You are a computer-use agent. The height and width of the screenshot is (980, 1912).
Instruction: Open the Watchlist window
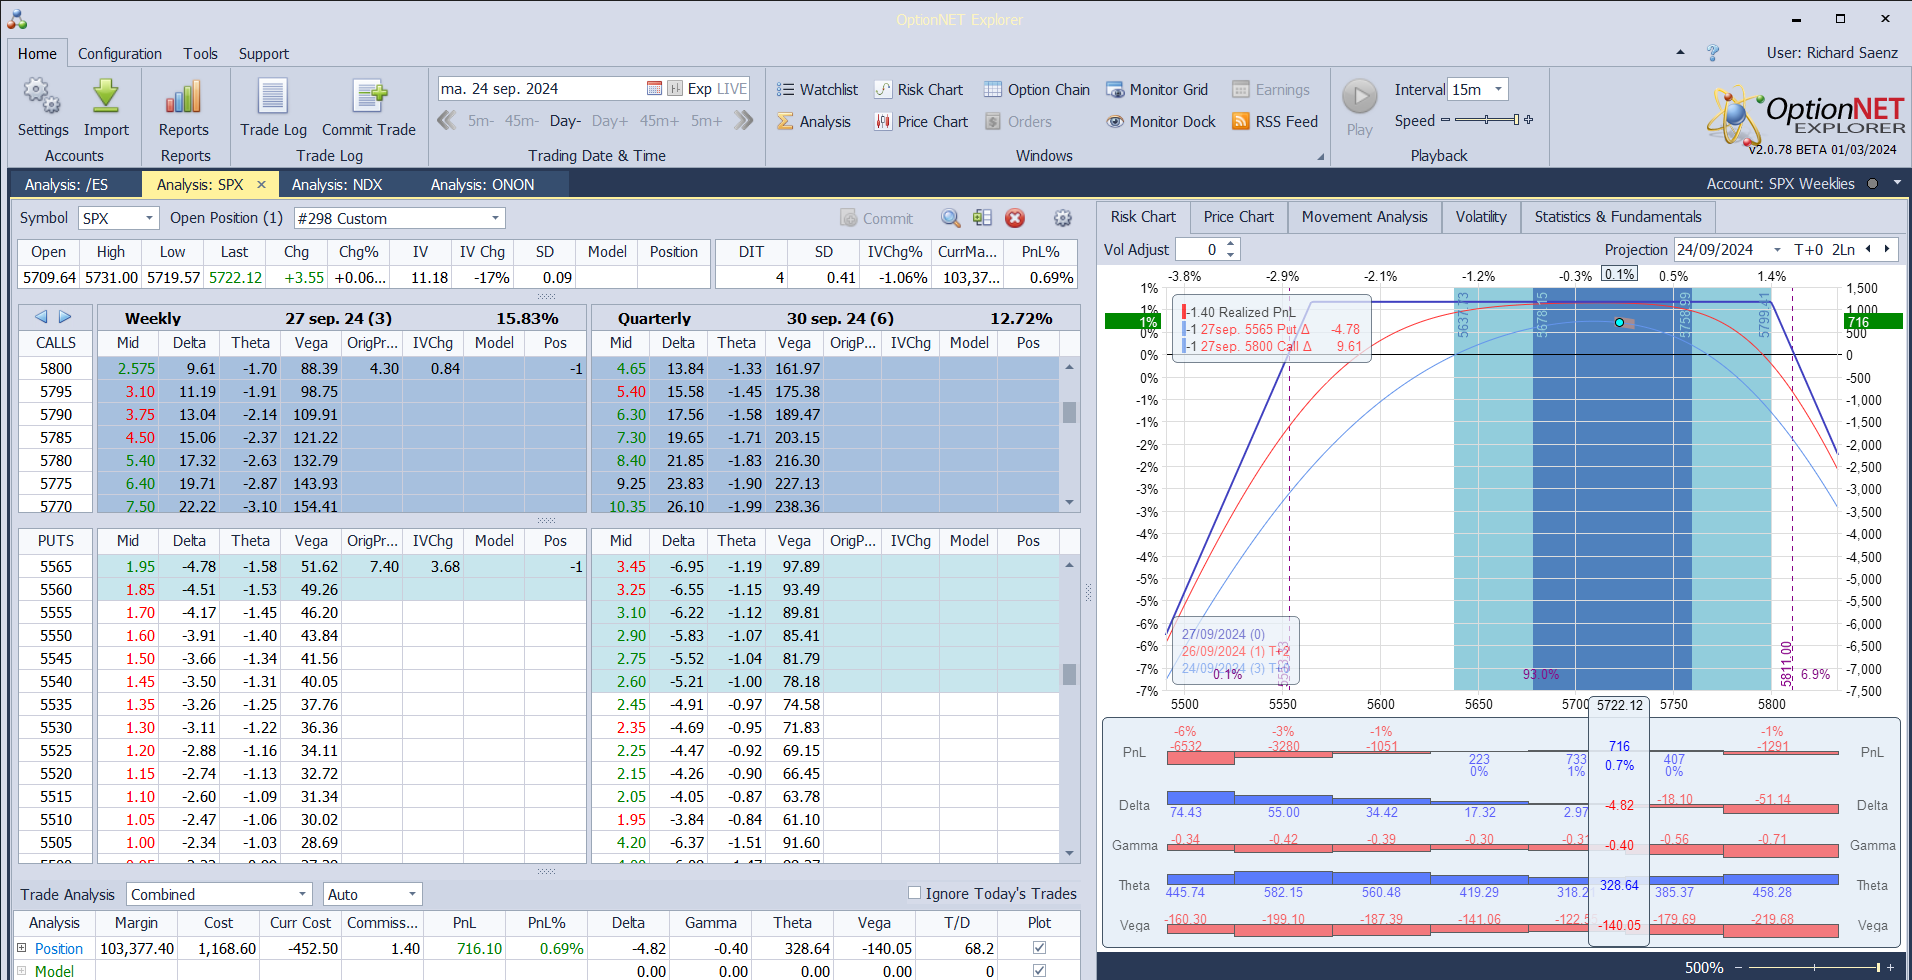(x=817, y=90)
